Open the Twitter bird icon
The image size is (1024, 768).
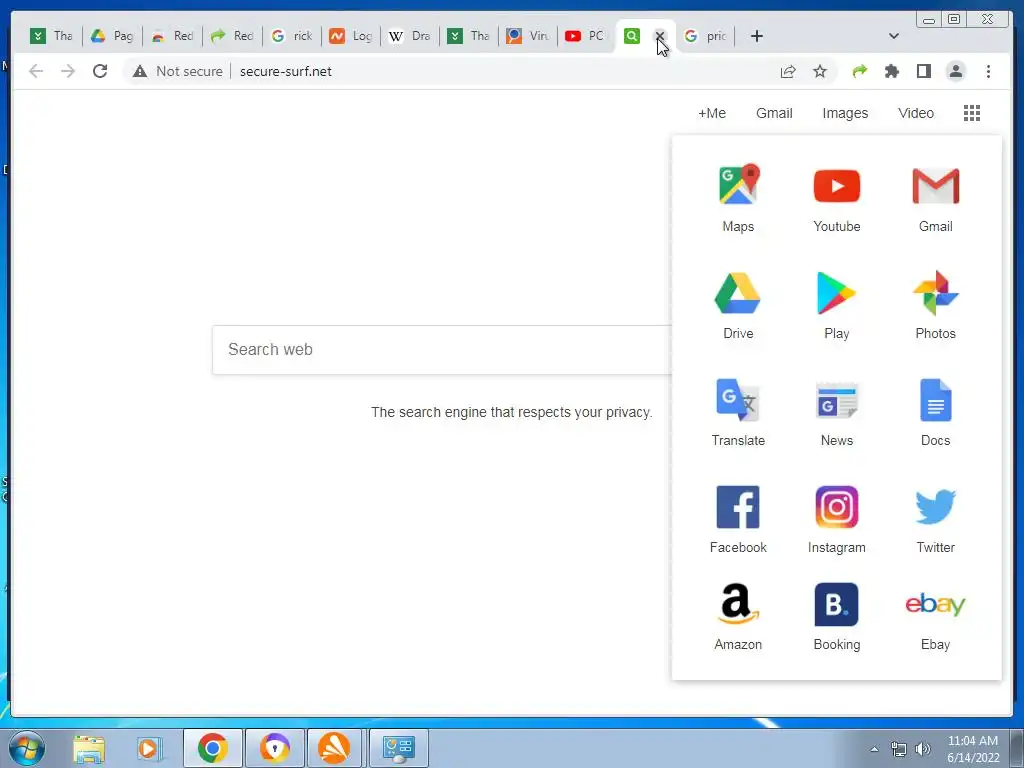coord(935,507)
